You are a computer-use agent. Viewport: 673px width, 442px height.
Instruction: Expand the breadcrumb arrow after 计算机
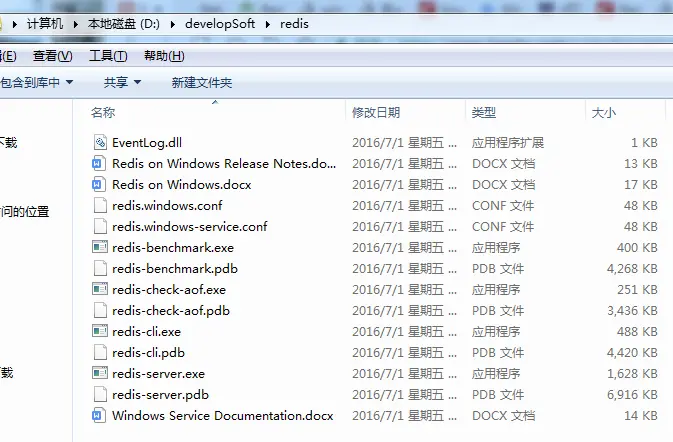(76, 24)
